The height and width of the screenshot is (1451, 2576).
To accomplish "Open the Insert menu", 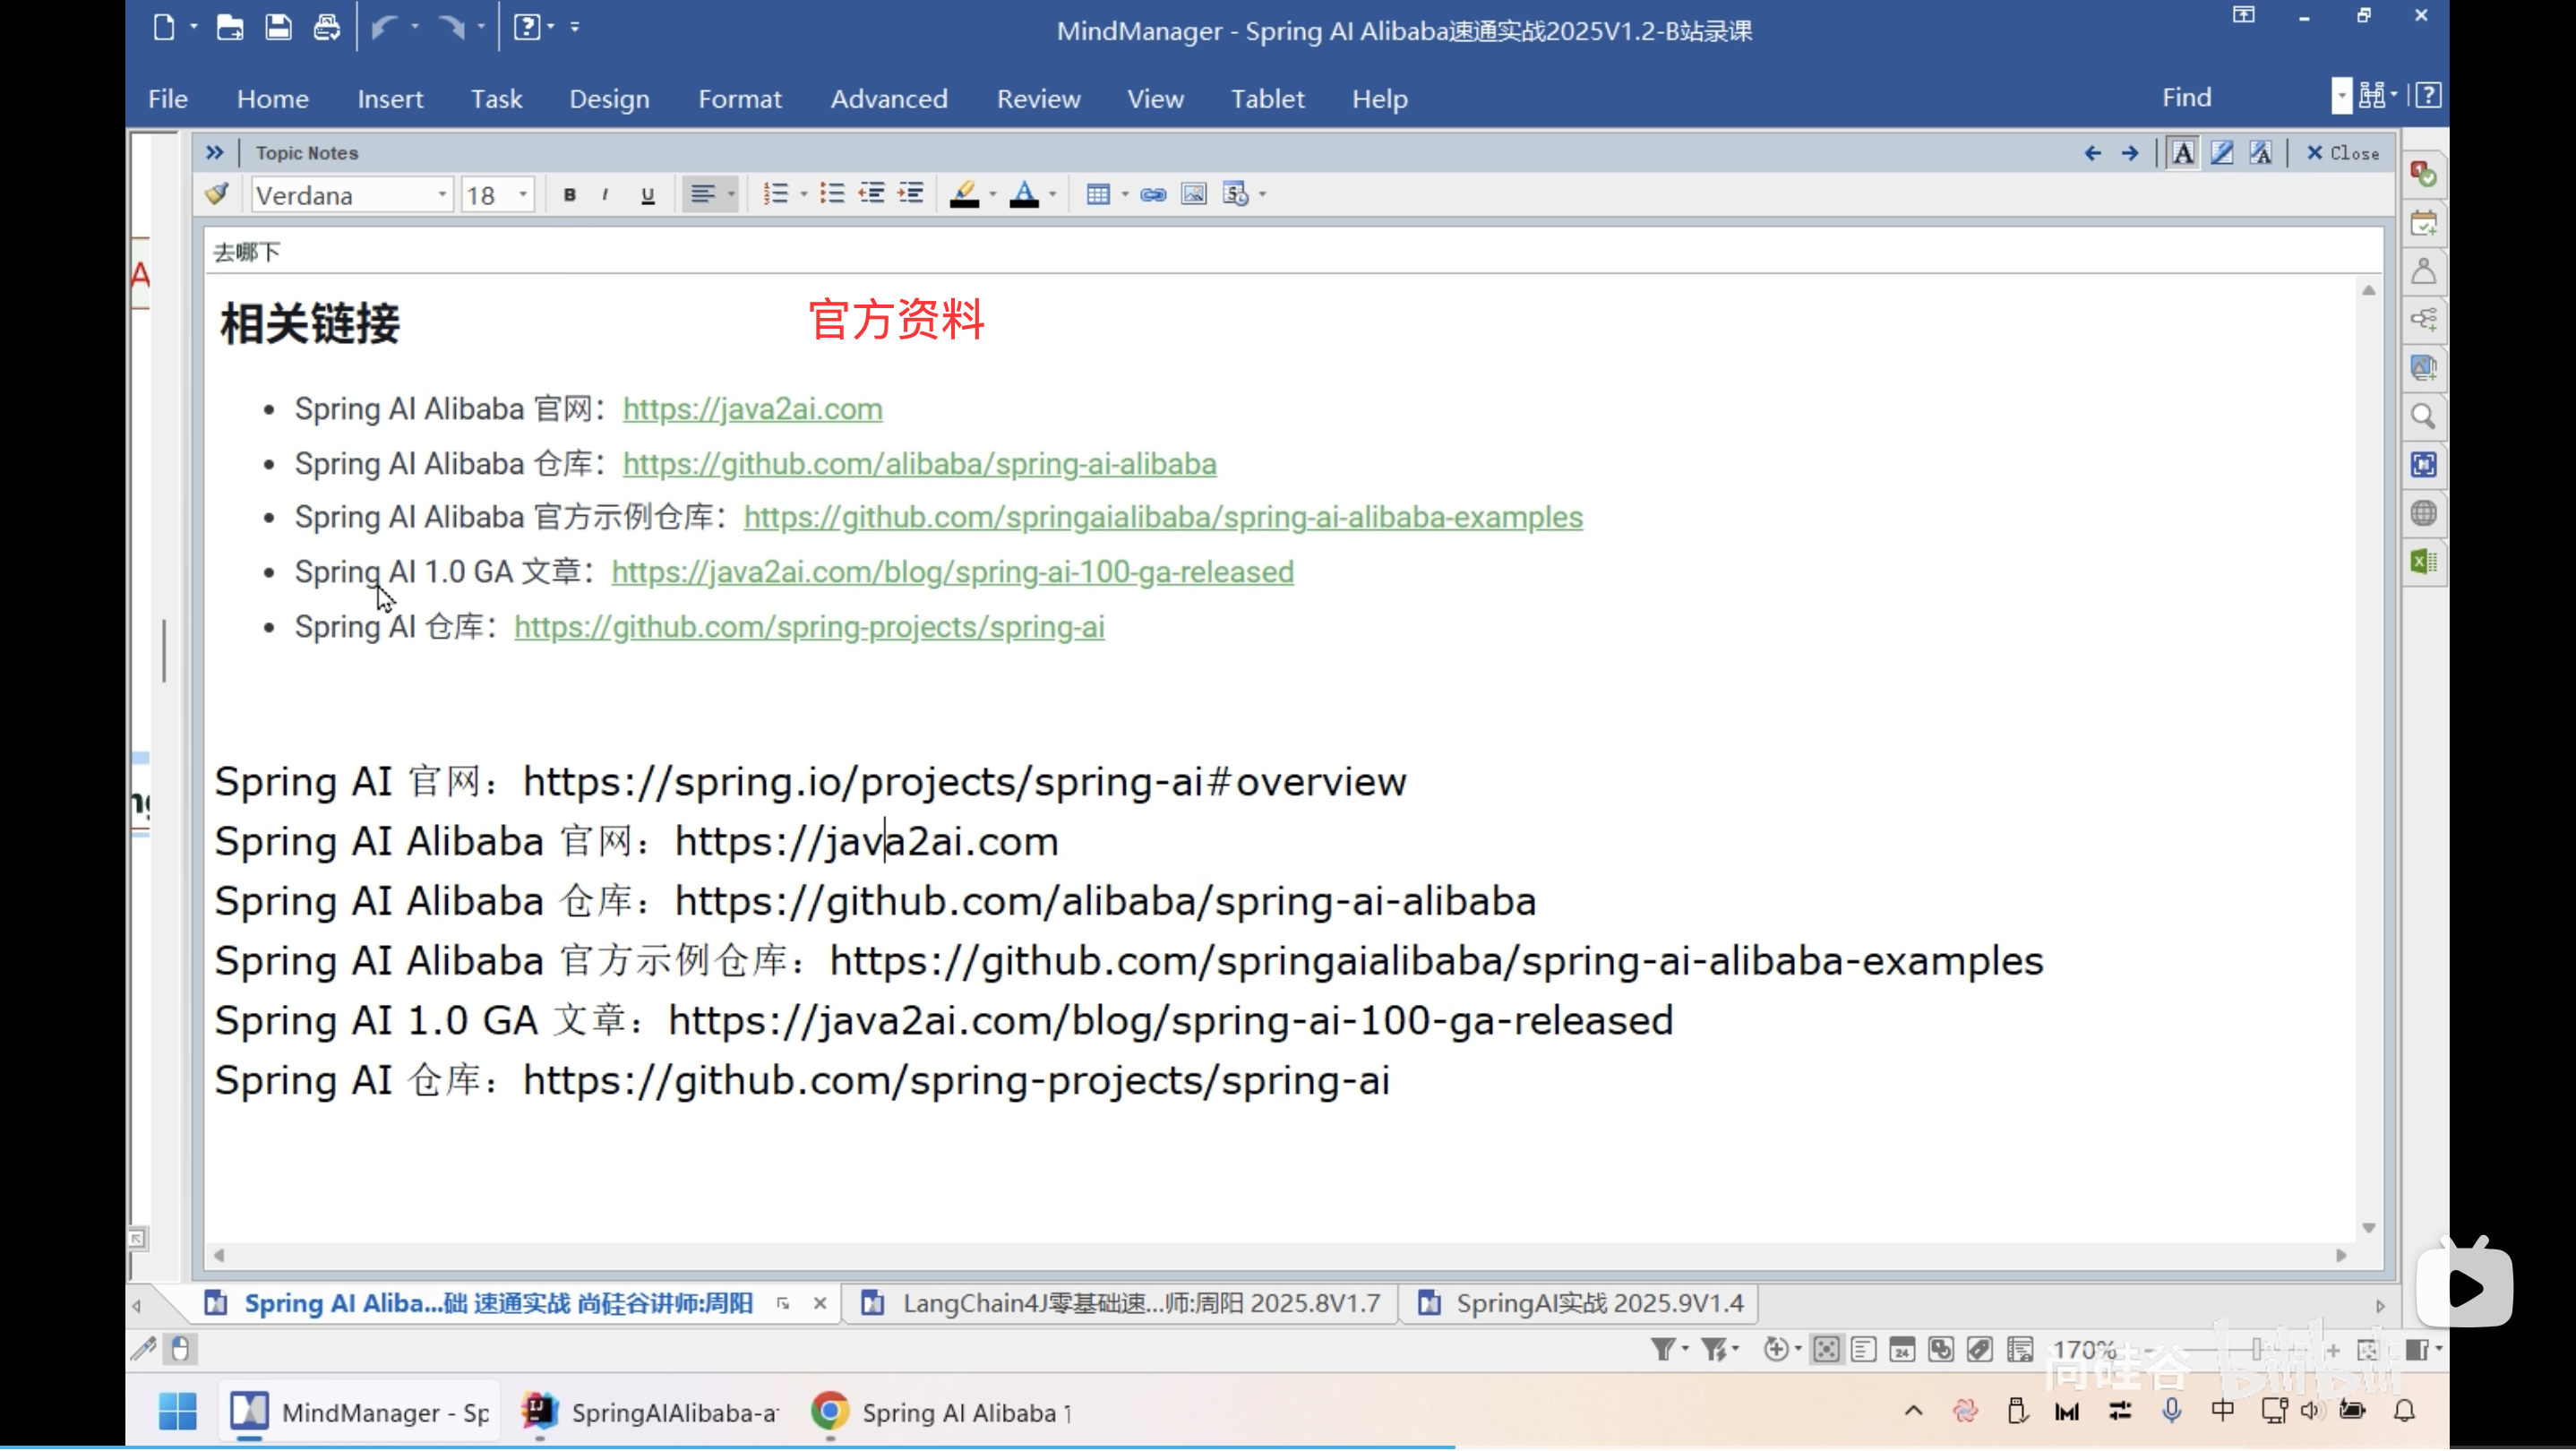I will click(x=390, y=99).
